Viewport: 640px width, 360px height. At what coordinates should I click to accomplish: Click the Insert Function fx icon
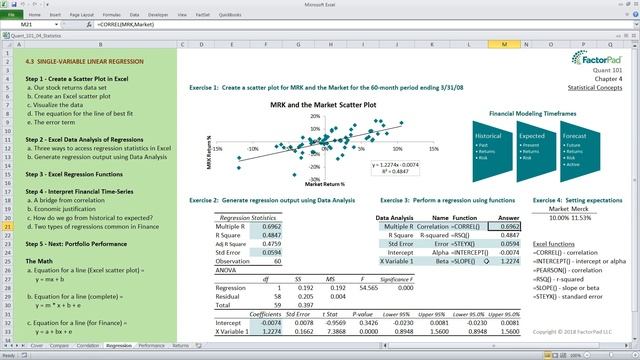point(89,24)
